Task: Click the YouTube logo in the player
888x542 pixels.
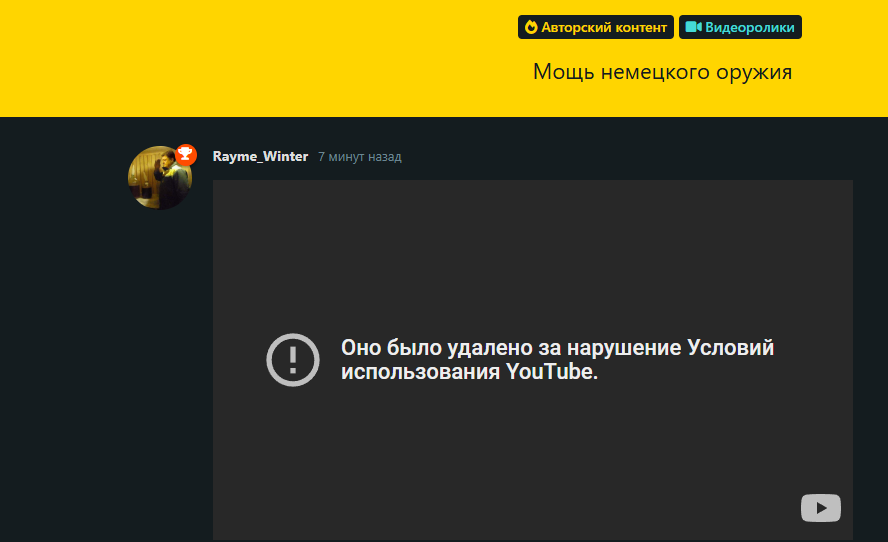Action: click(x=821, y=508)
